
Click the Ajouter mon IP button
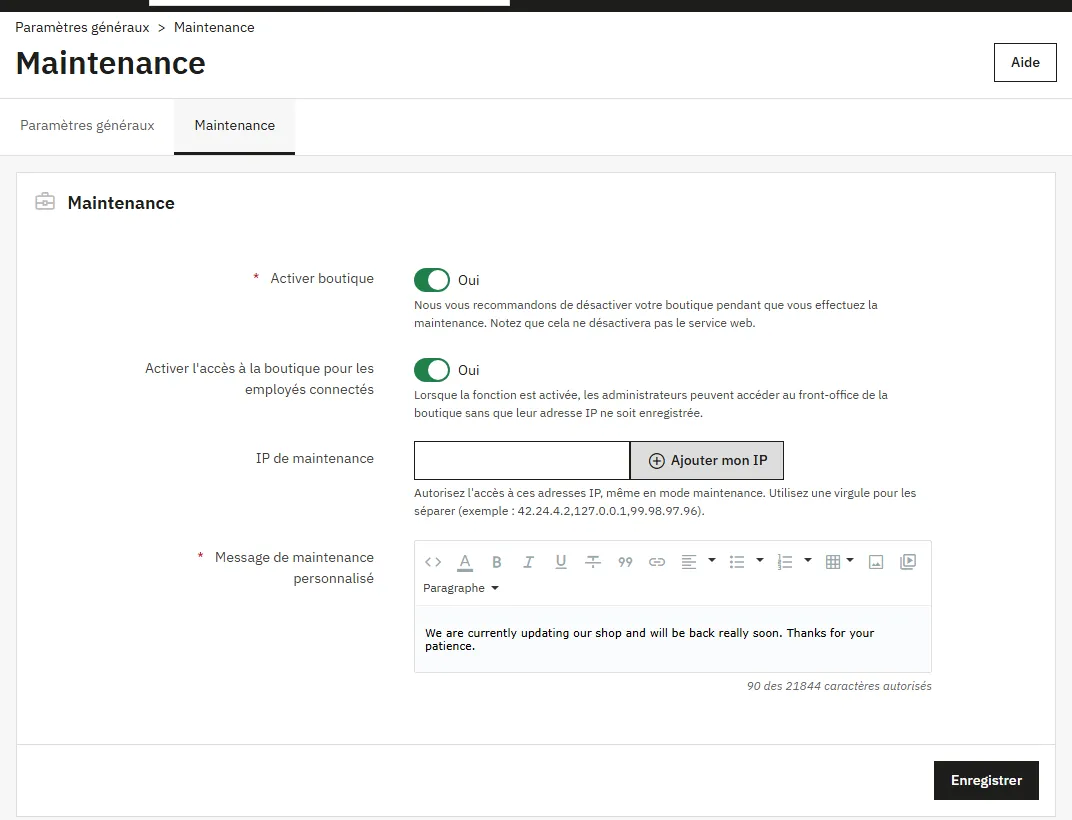click(707, 460)
